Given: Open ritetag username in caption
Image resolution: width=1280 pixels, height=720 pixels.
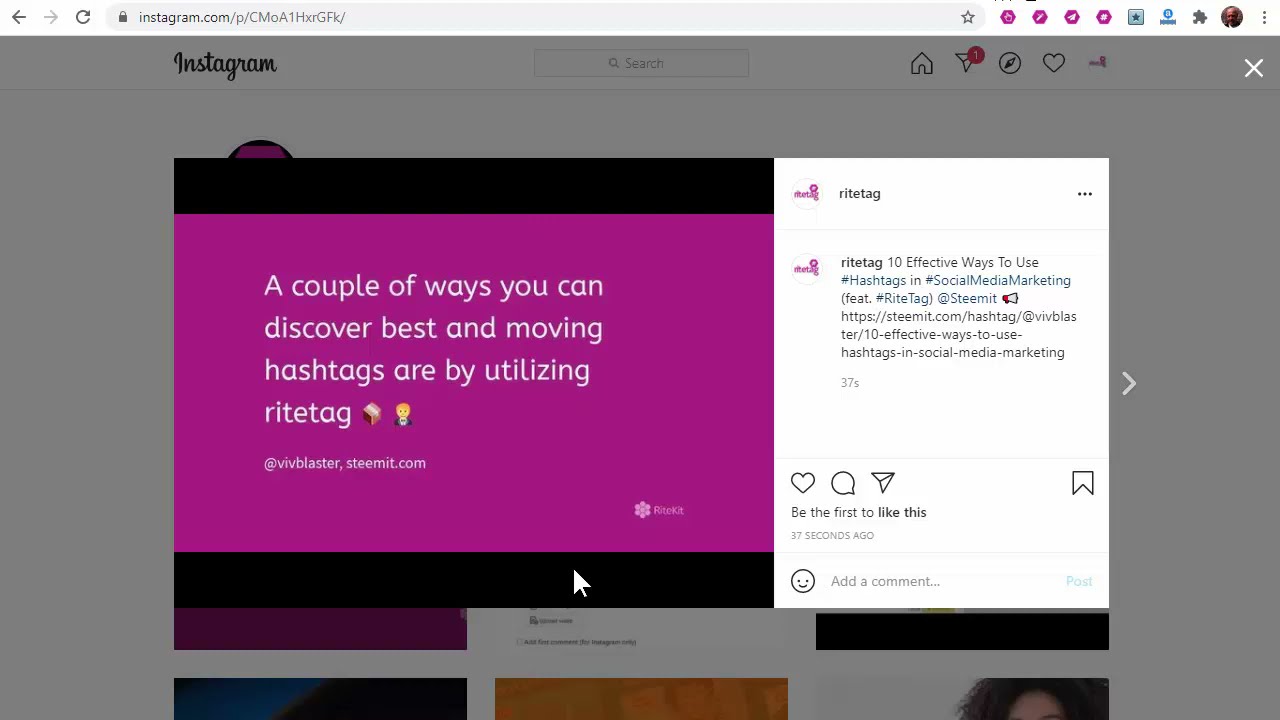Looking at the screenshot, I should click(862, 262).
